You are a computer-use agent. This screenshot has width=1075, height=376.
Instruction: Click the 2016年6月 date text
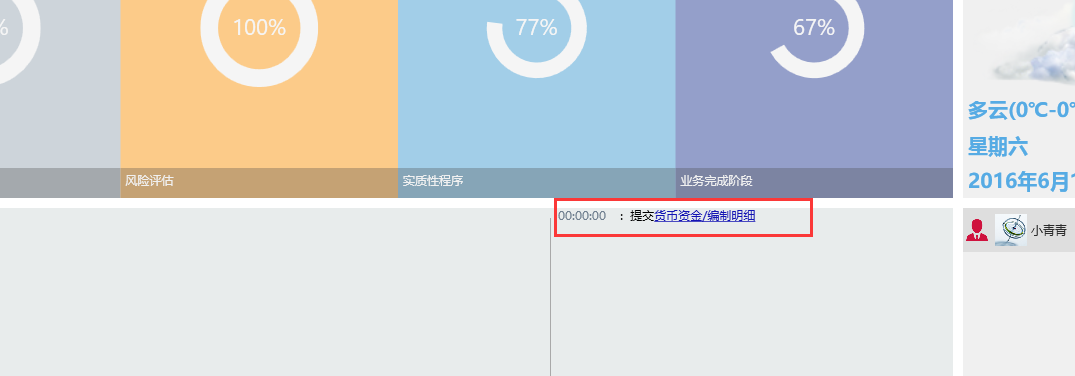tap(1021, 182)
